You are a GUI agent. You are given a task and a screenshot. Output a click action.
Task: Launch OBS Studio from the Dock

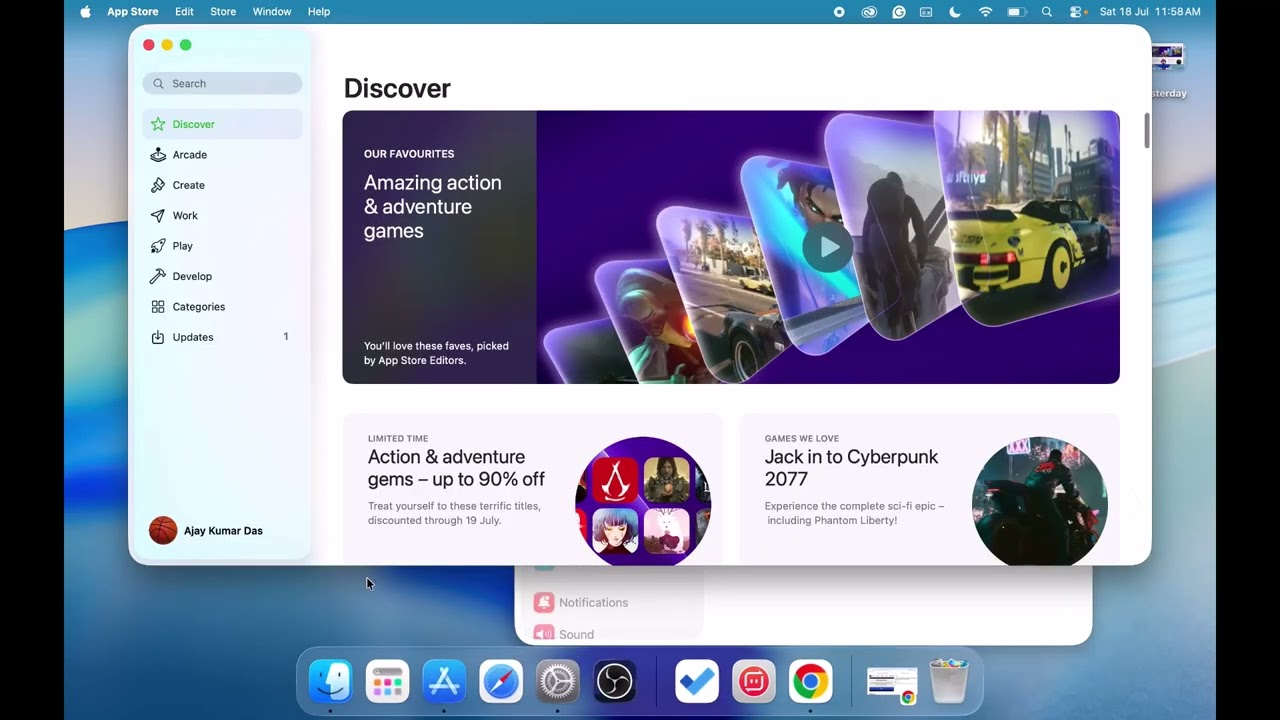tap(615, 682)
